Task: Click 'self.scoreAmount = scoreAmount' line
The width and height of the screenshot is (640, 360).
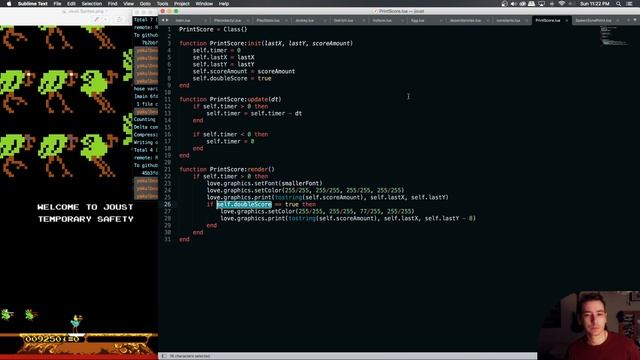Action: point(244,71)
